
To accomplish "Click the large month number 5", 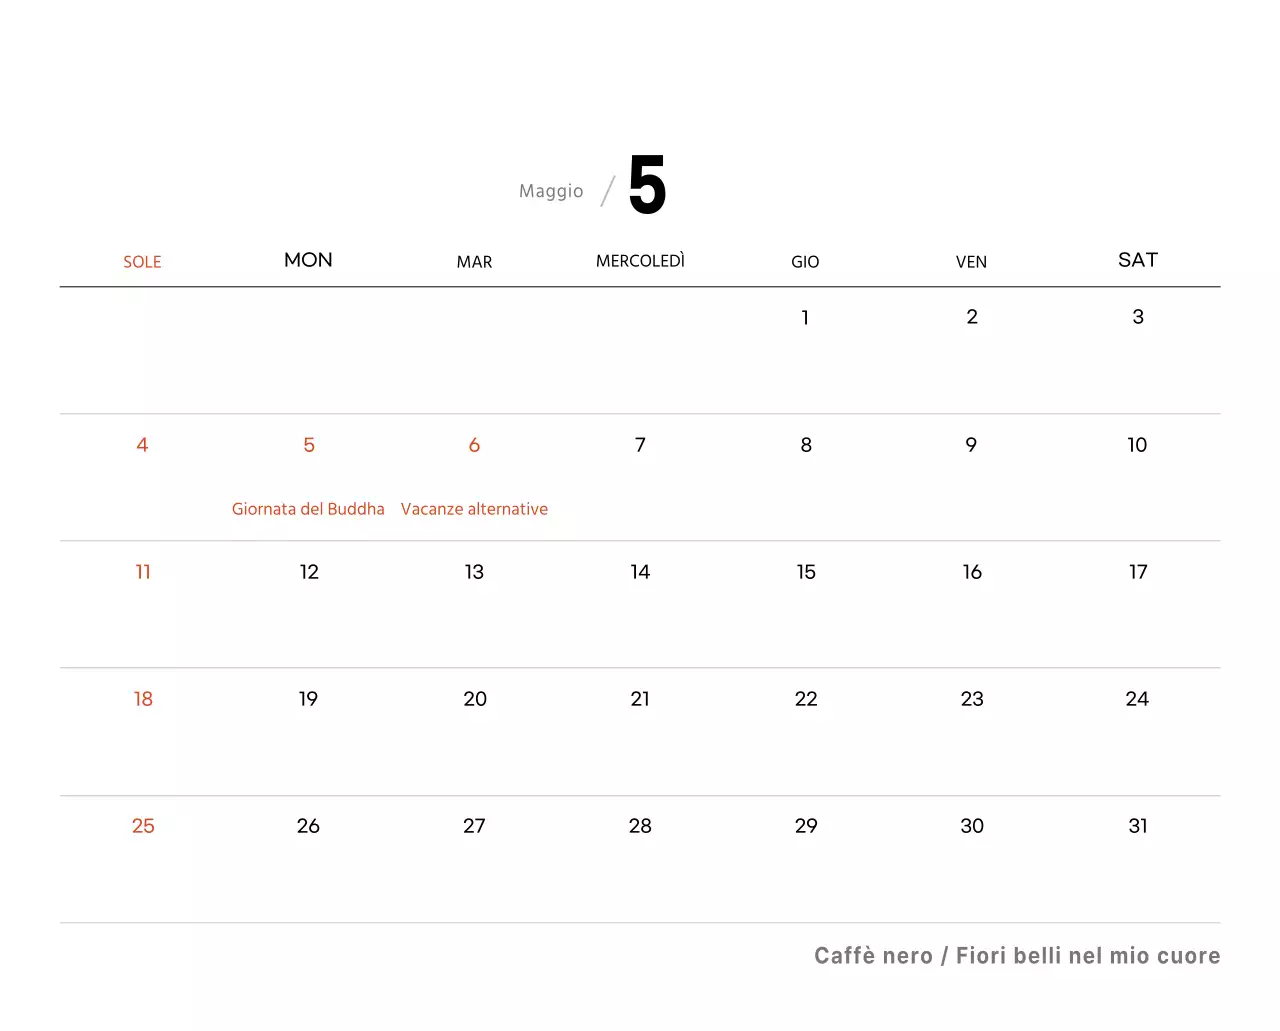I will click(647, 185).
